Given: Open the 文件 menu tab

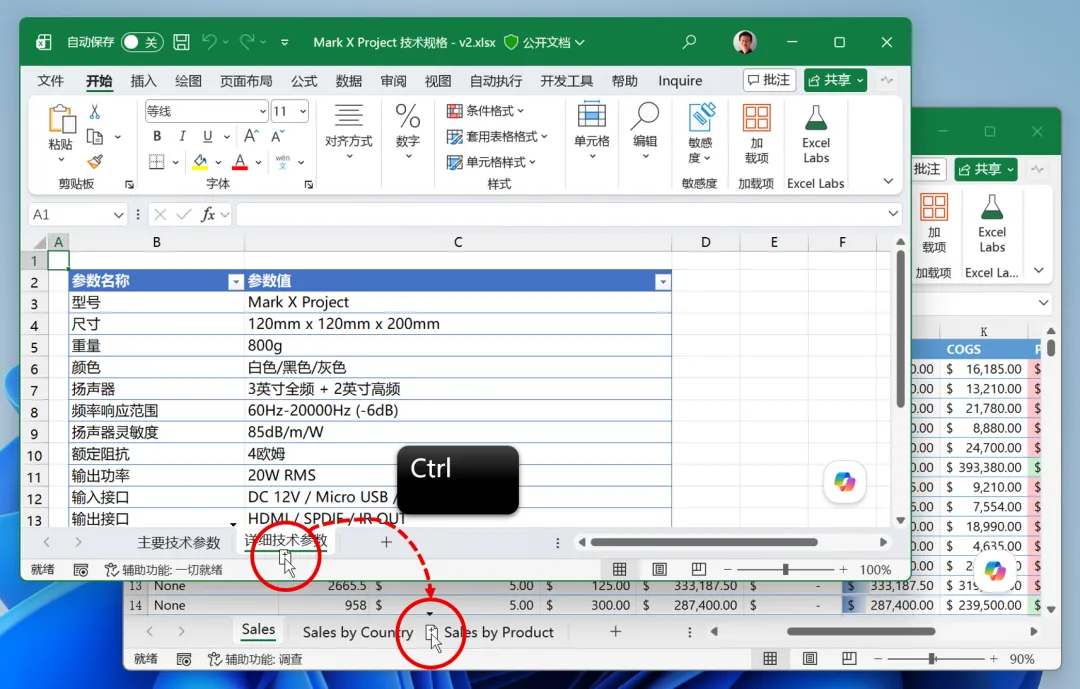Looking at the screenshot, I should coord(50,81).
